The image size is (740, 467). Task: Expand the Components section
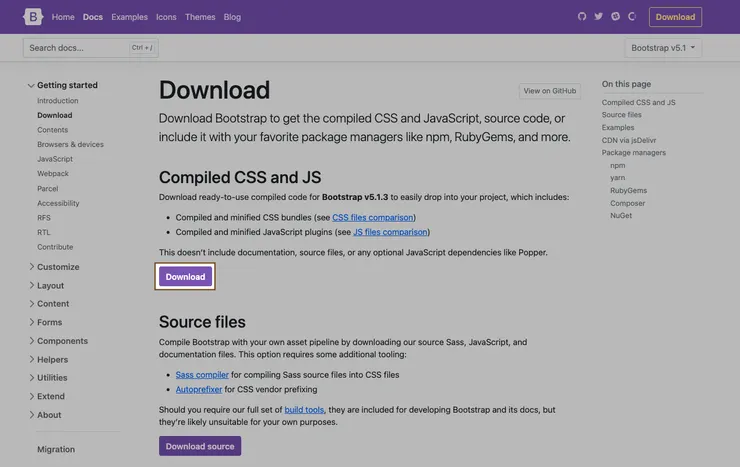pos(58,341)
